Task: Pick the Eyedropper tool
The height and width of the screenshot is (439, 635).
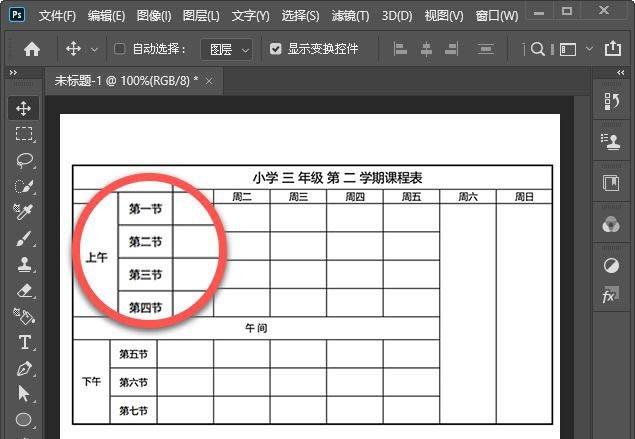Action: click(24, 212)
